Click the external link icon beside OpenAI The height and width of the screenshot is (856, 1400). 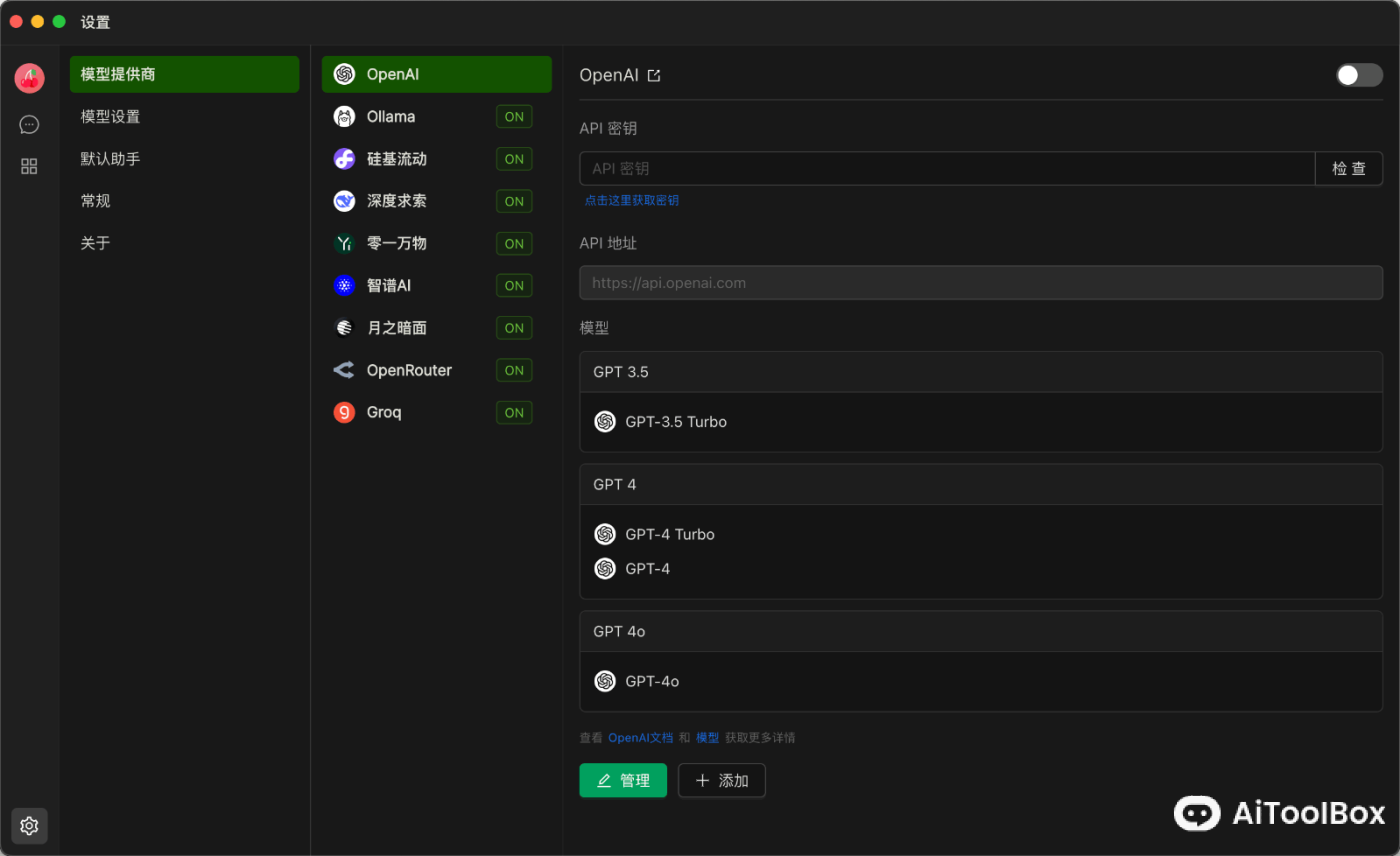pos(655,74)
